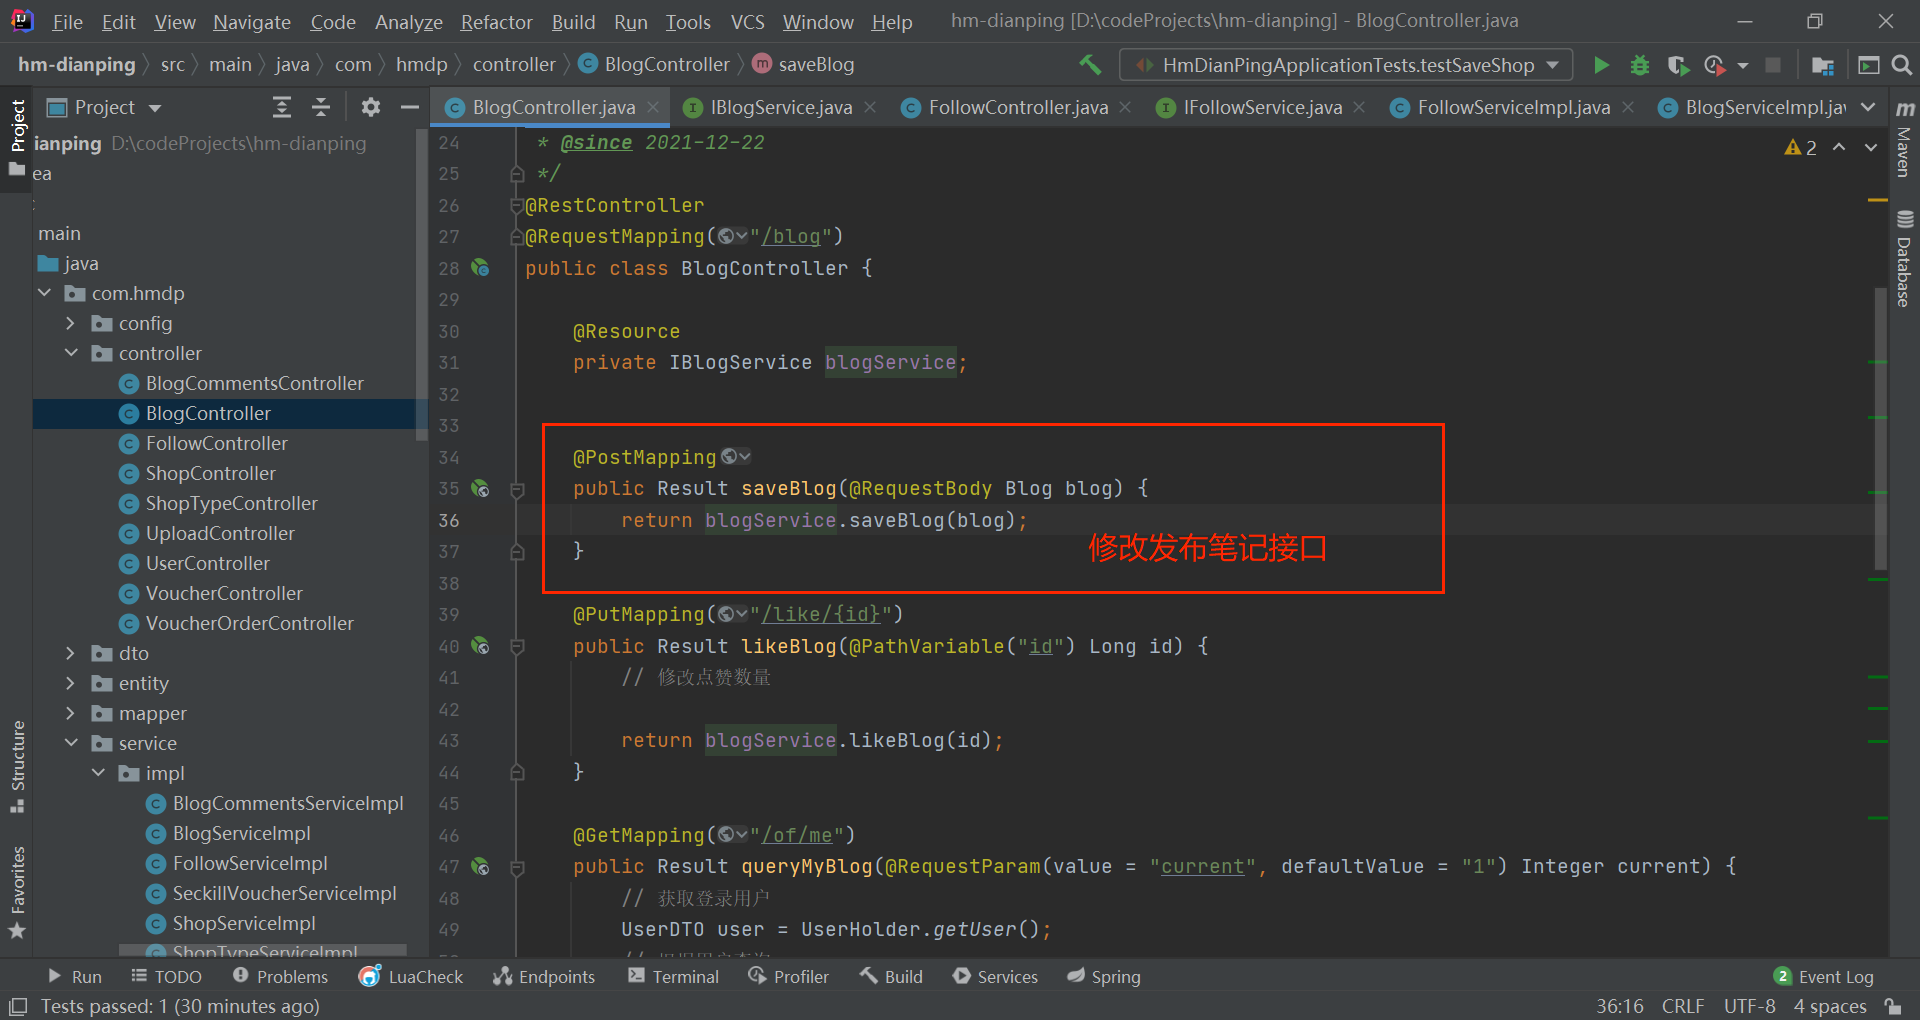The image size is (1921, 1020).
Task: Close the BlogController.java tab
Action: tap(653, 106)
